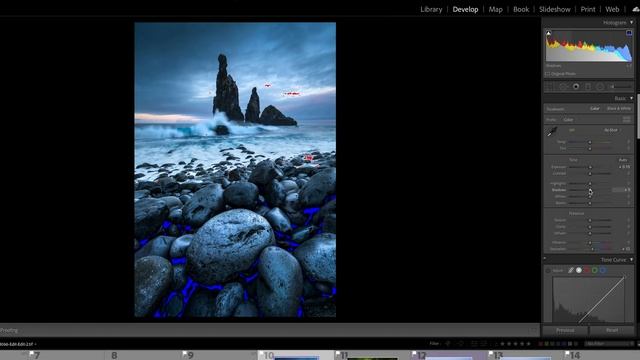Collapse the Histogram panel

click(x=631, y=22)
